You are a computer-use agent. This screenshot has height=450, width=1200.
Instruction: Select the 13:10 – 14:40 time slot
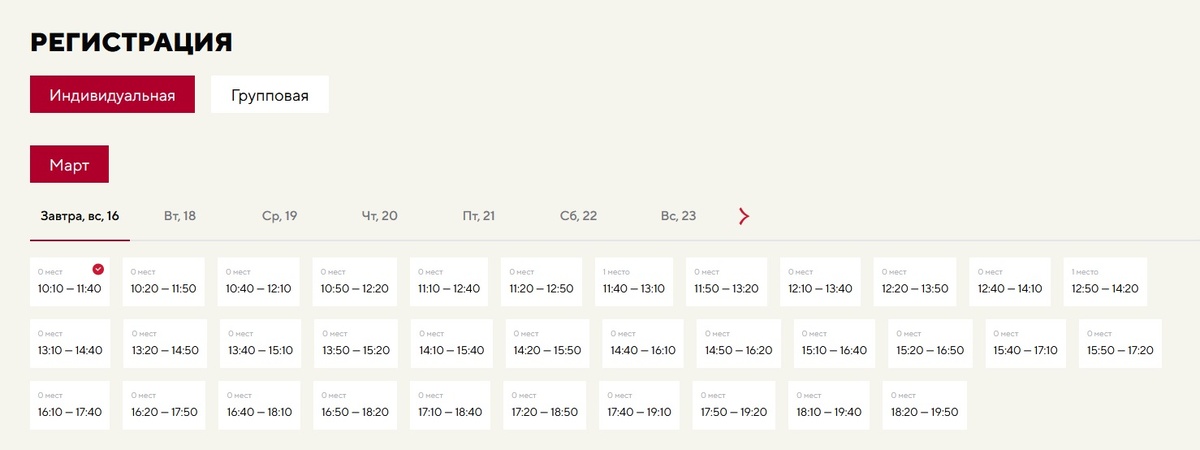pos(70,343)
